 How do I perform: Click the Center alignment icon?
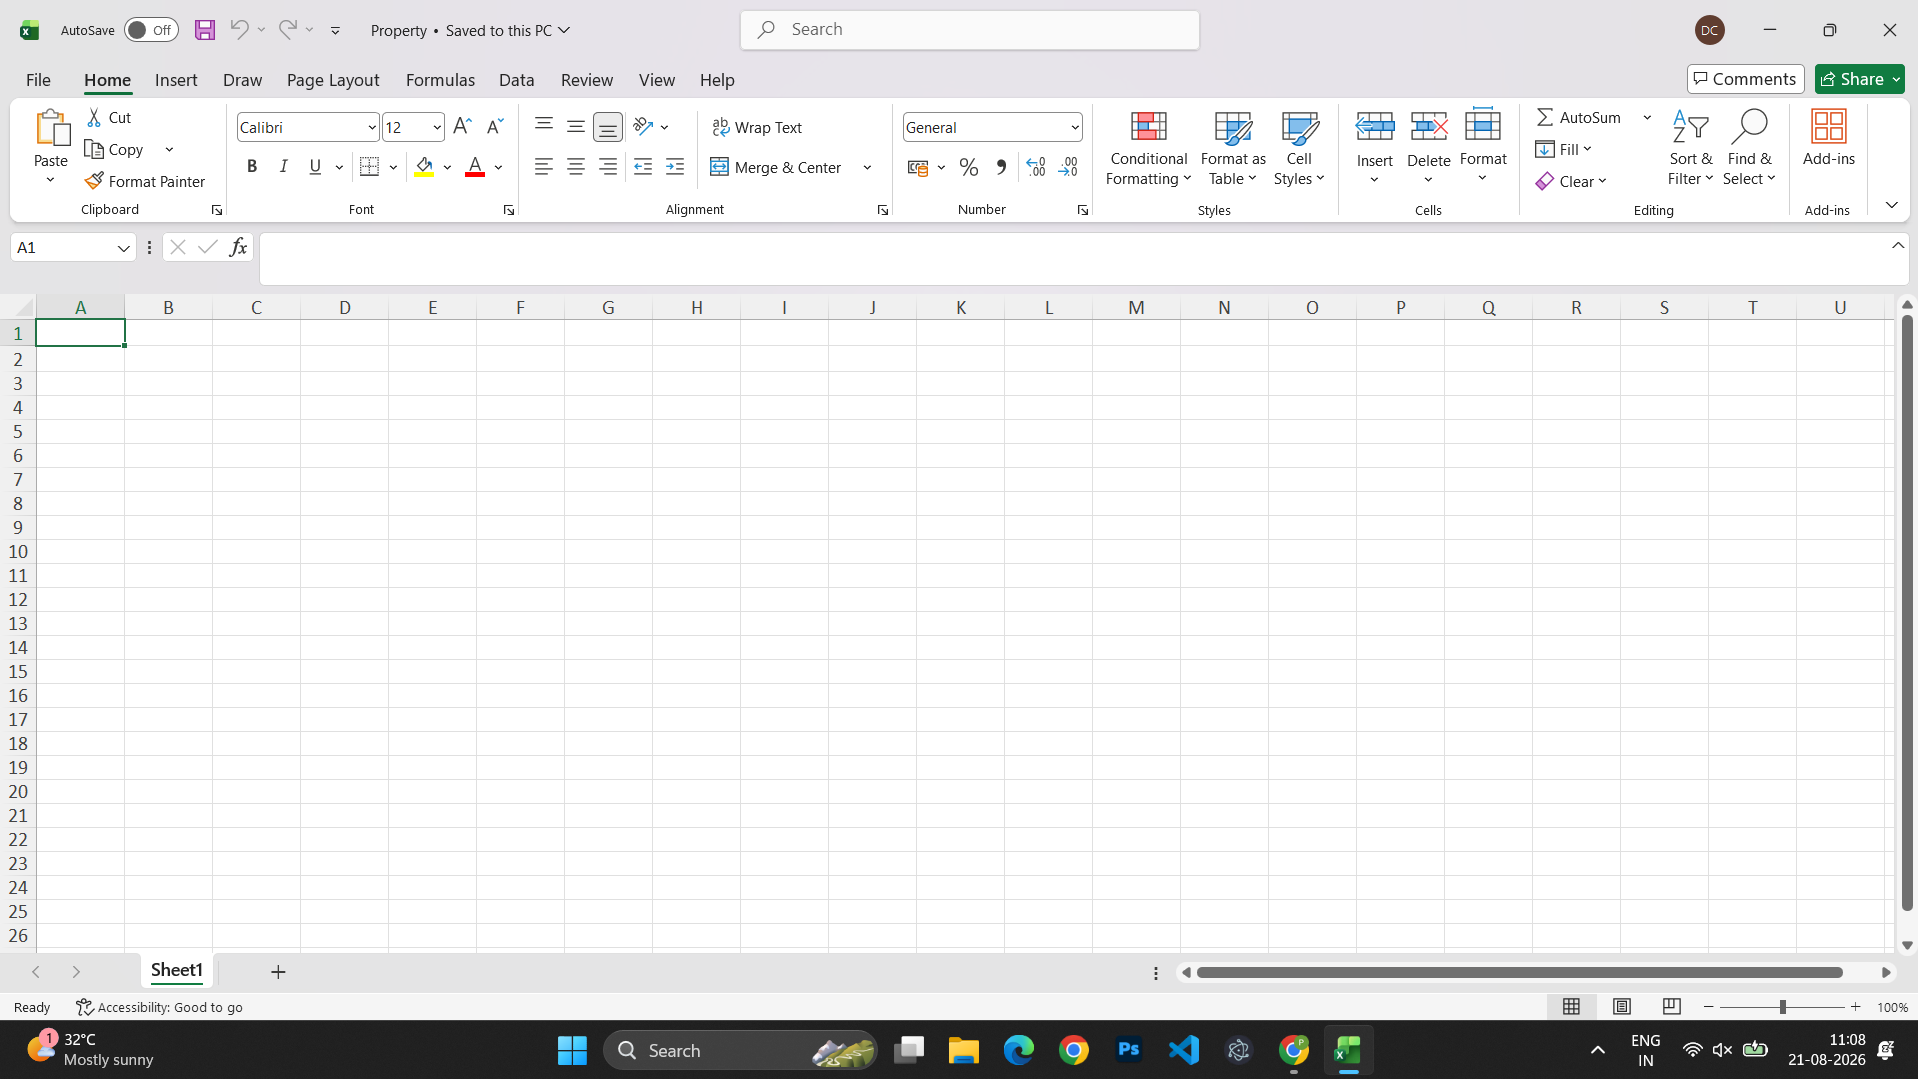click(576, 167)
